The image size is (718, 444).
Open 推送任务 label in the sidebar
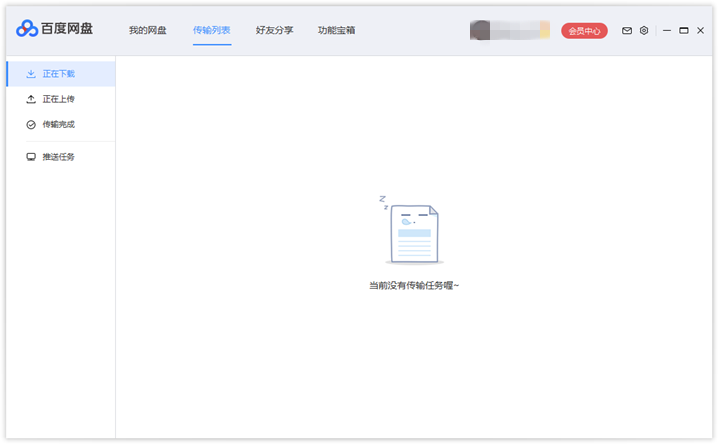(59, 157)
